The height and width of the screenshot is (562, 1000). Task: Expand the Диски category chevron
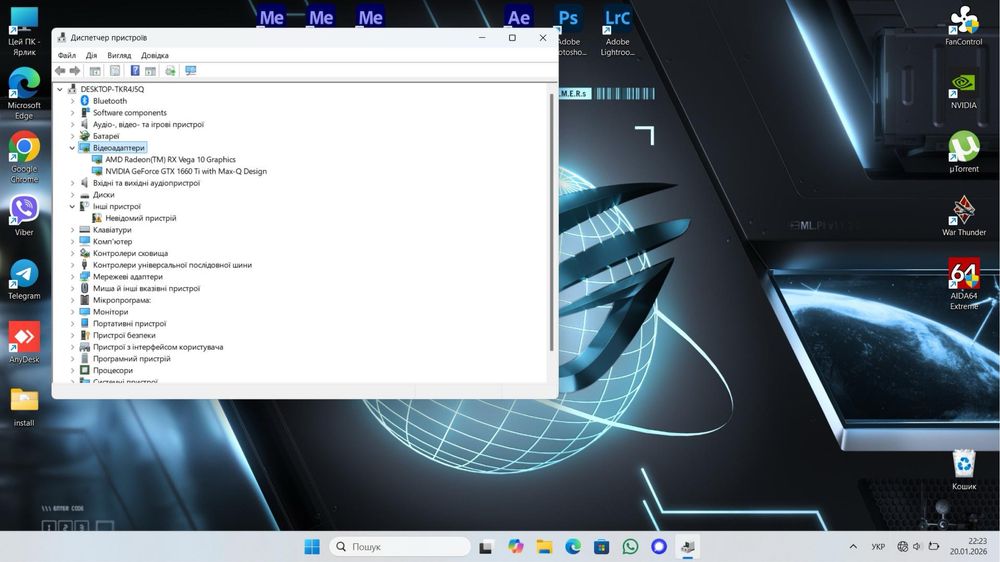pos(72,195)
